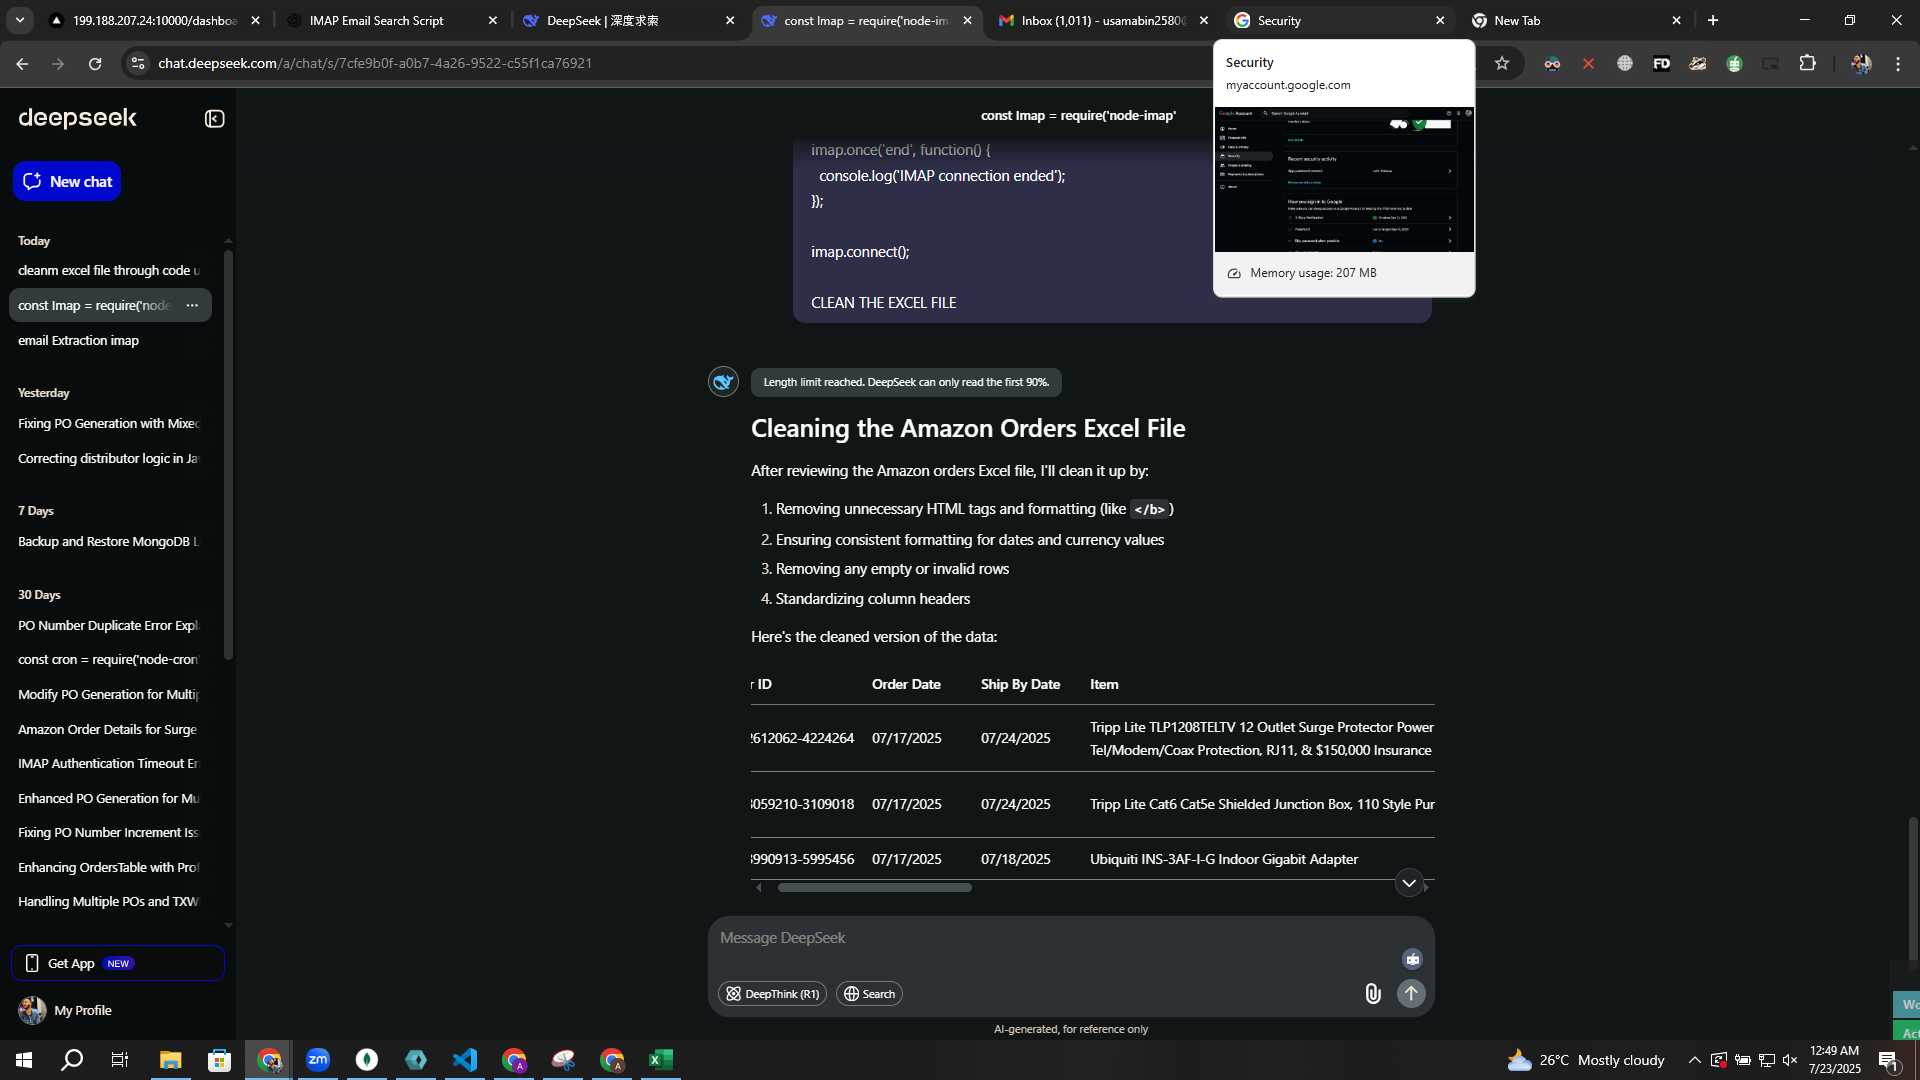Start a New chat
The width and height of the screenshot is (1920, 1080).
coord(67,181)
